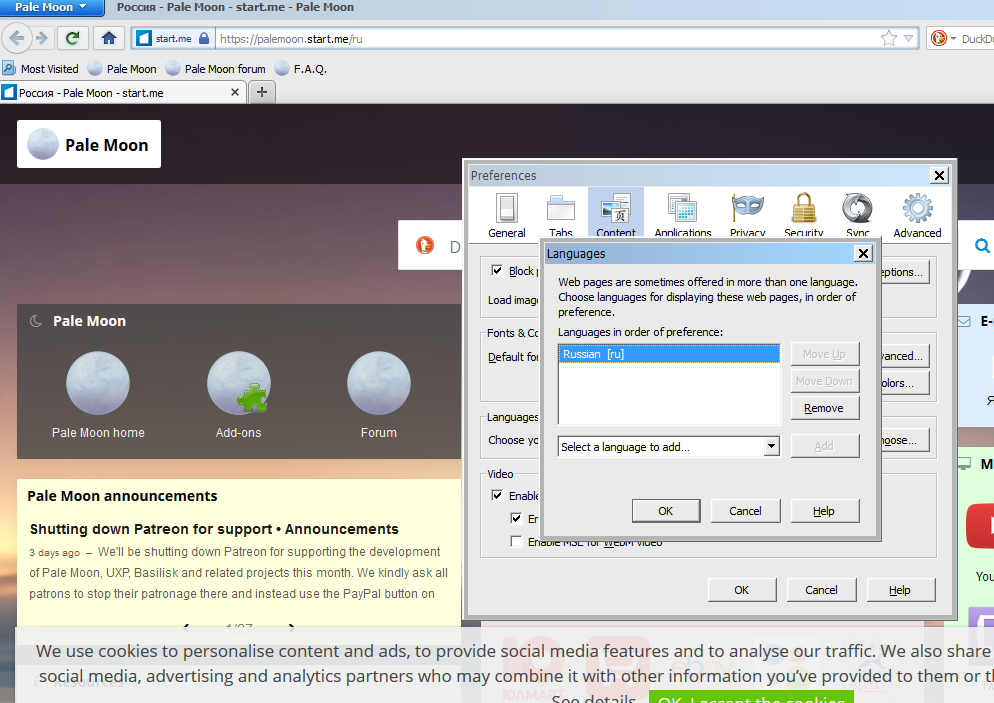Screen dimensions: 994x703
Task: Toggle the nested checkbox under Enable in Video
Action: (x=517, y=519)
